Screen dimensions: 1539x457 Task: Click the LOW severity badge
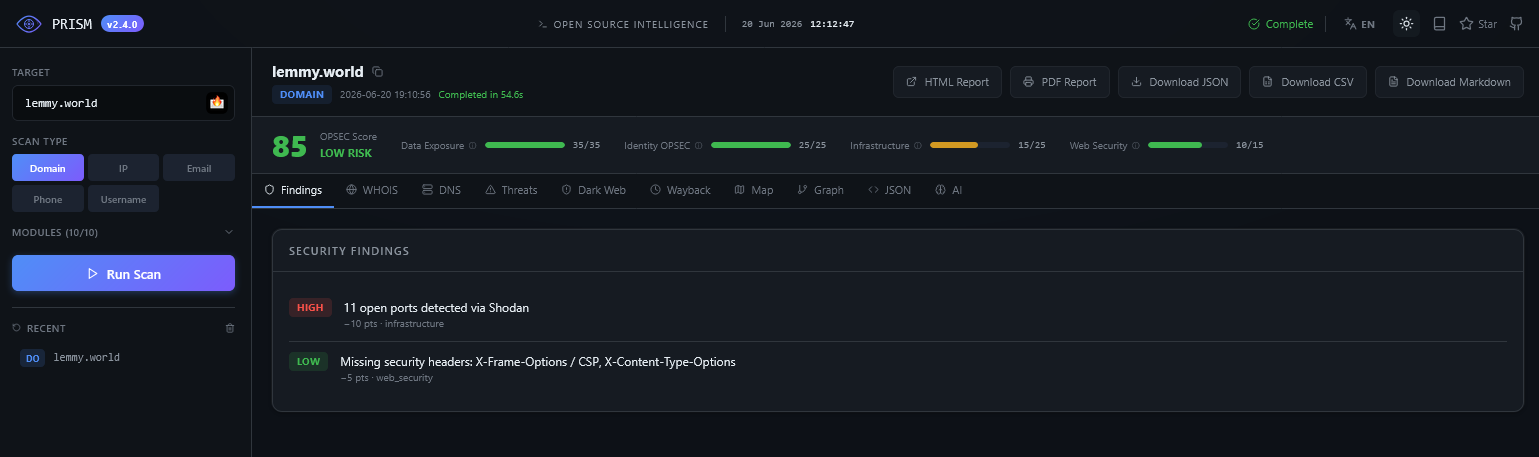pyautogui.click(x=308, y=362)
